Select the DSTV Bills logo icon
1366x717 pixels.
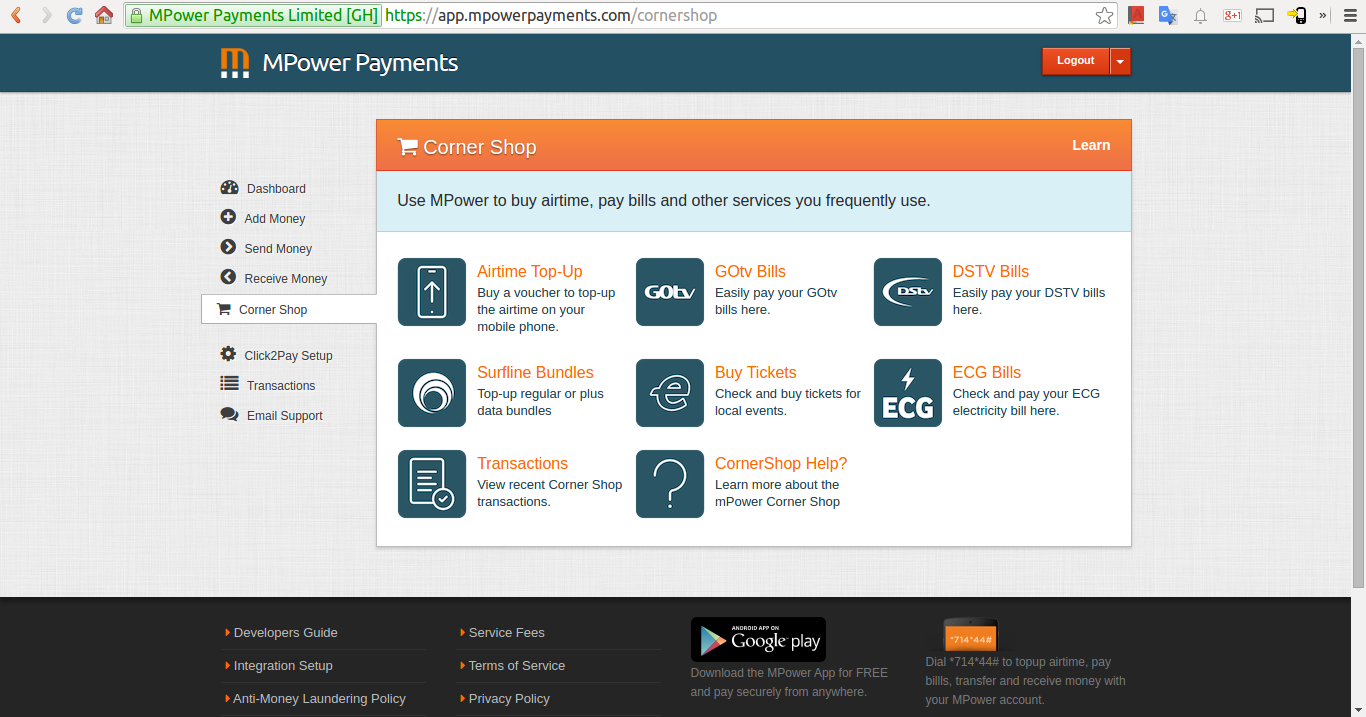click(x=907, y=292)
